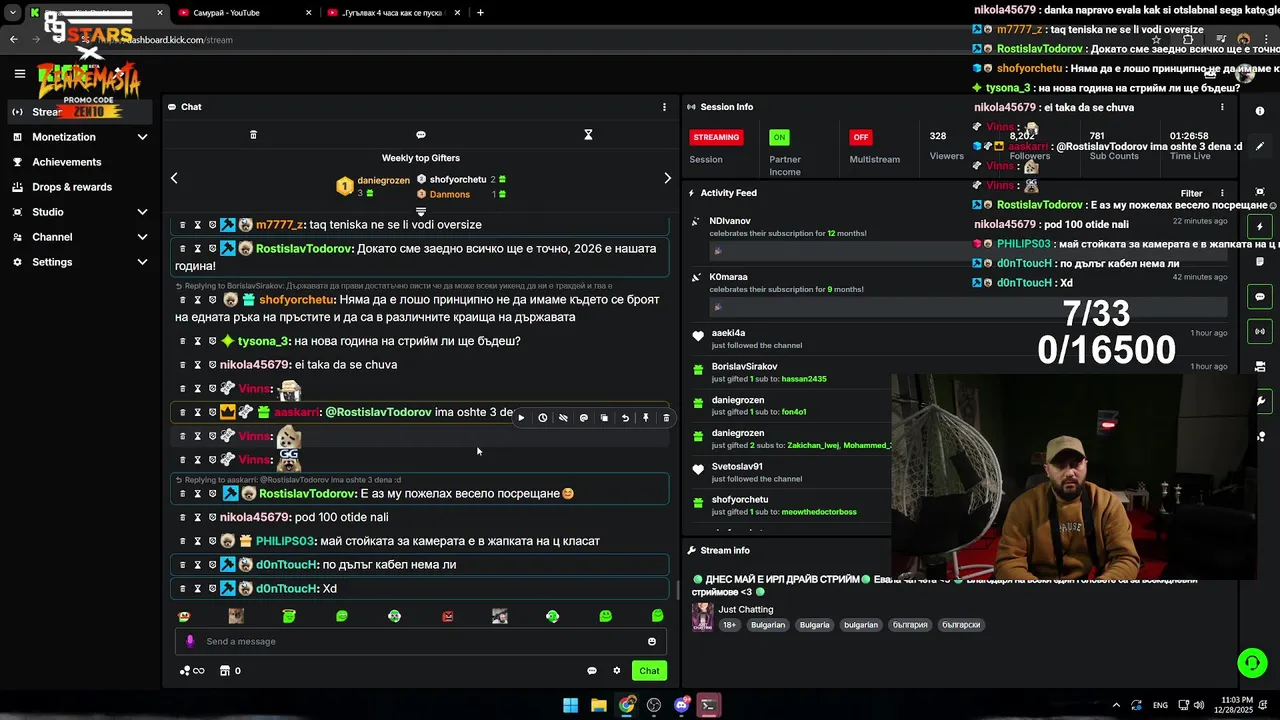
Task: Open Drops & rewards in the sidebar
Action: (x=72, y=187)
